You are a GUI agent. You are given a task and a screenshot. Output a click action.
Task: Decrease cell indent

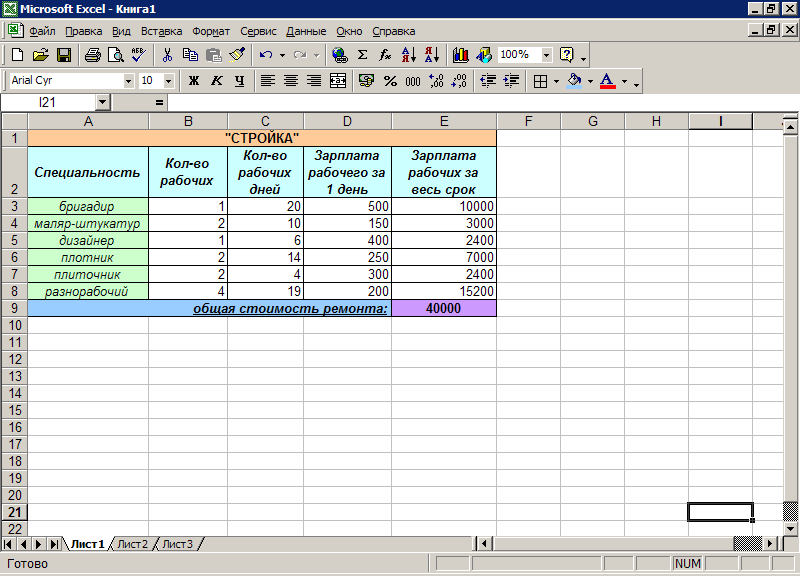click(x=488, y=81)
